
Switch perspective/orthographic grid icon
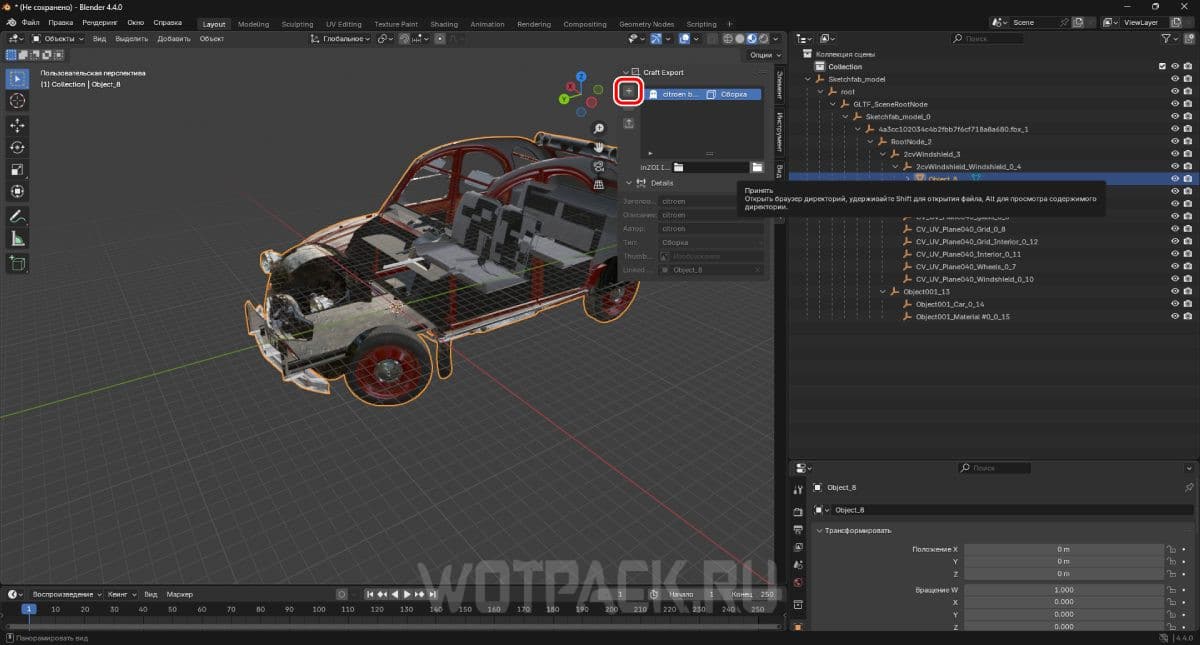coord(598,185)
